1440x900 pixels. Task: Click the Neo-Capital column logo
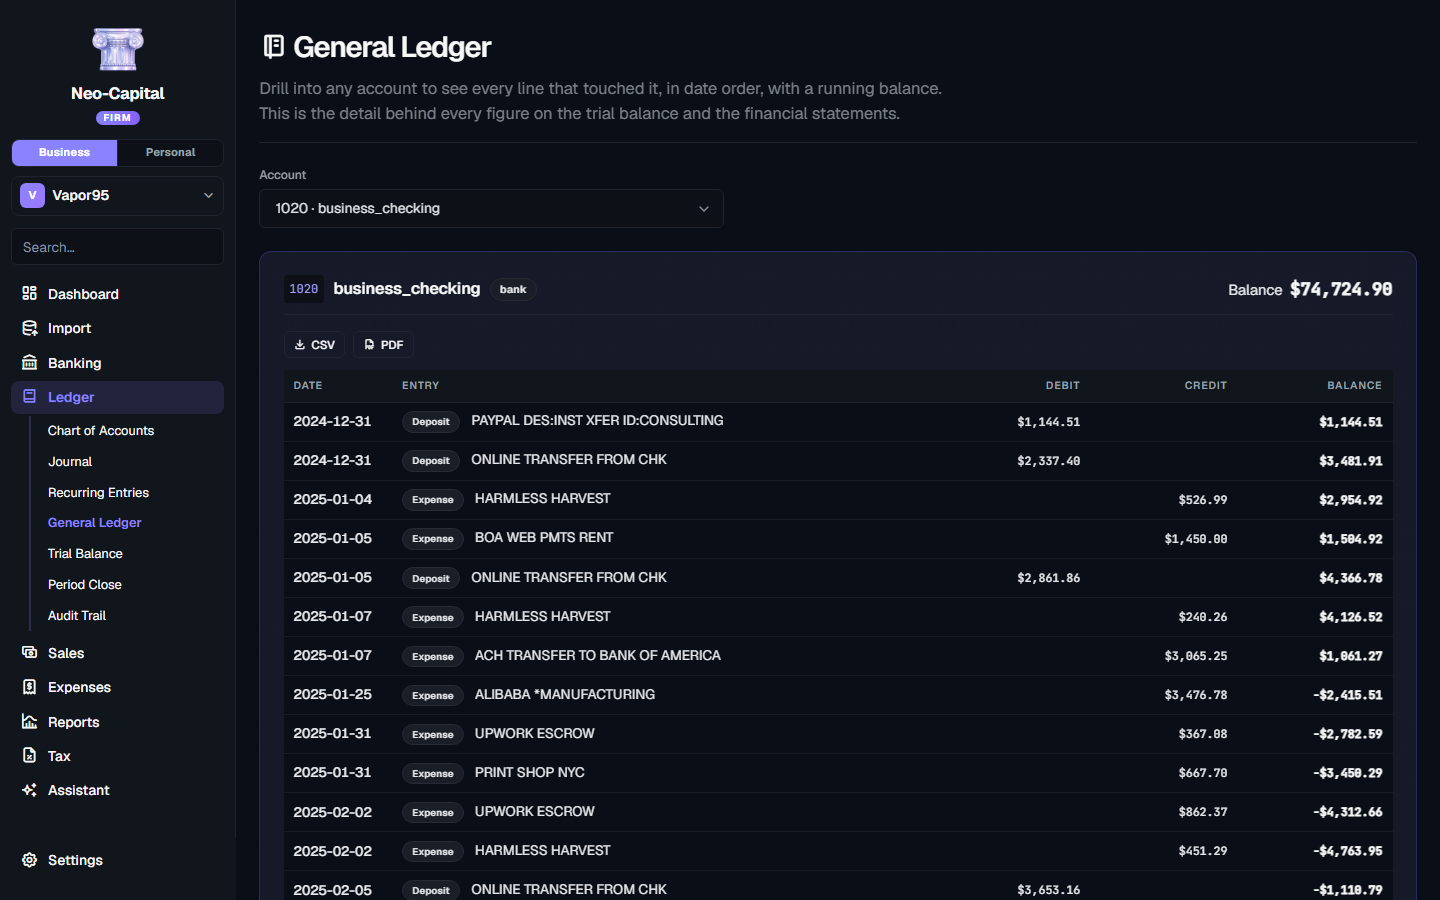tap(117, 50)
